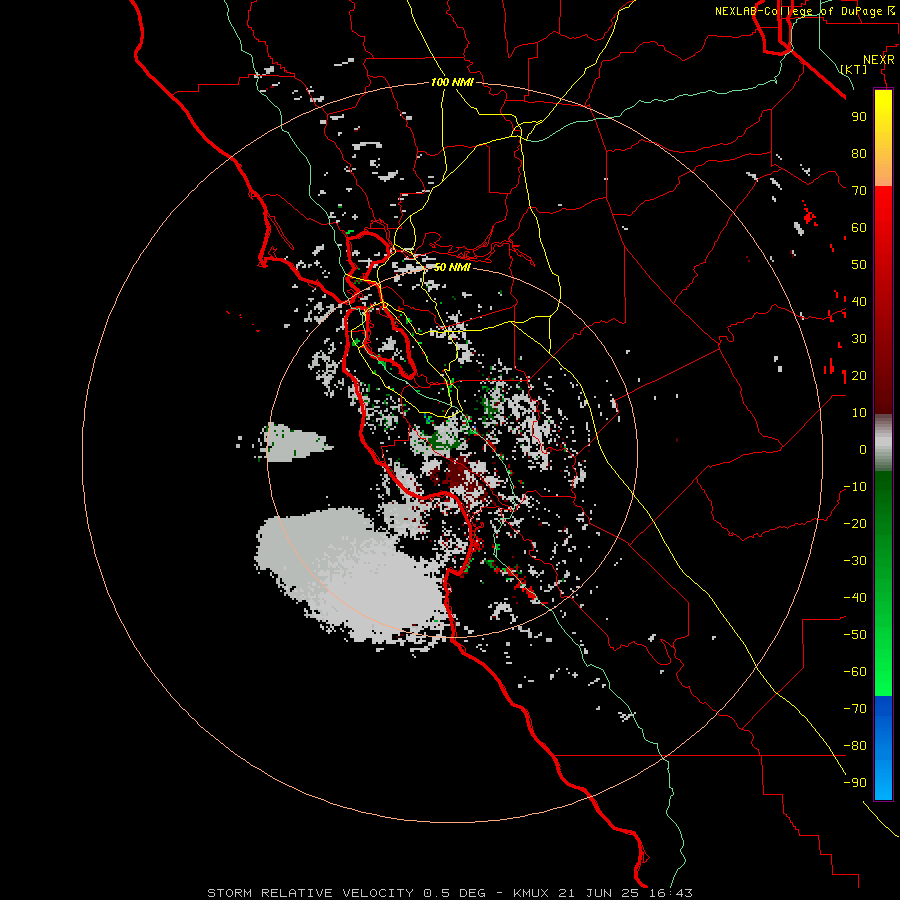Click the NEXR label at top right
900x900 pixels.
tap(879, 60)
